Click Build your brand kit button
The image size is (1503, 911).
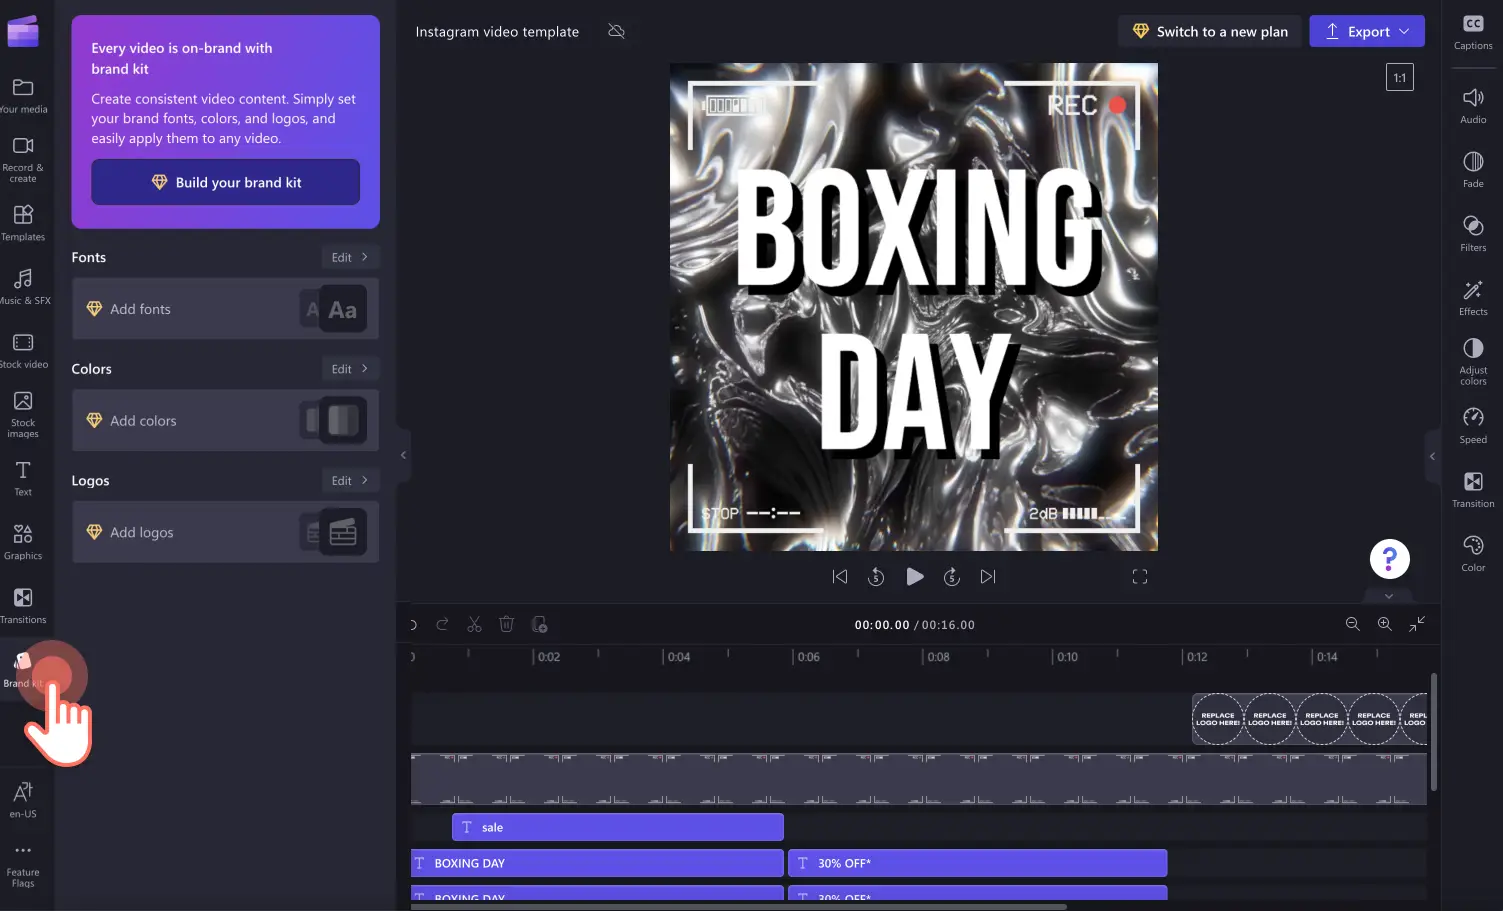tap(225, 182)
